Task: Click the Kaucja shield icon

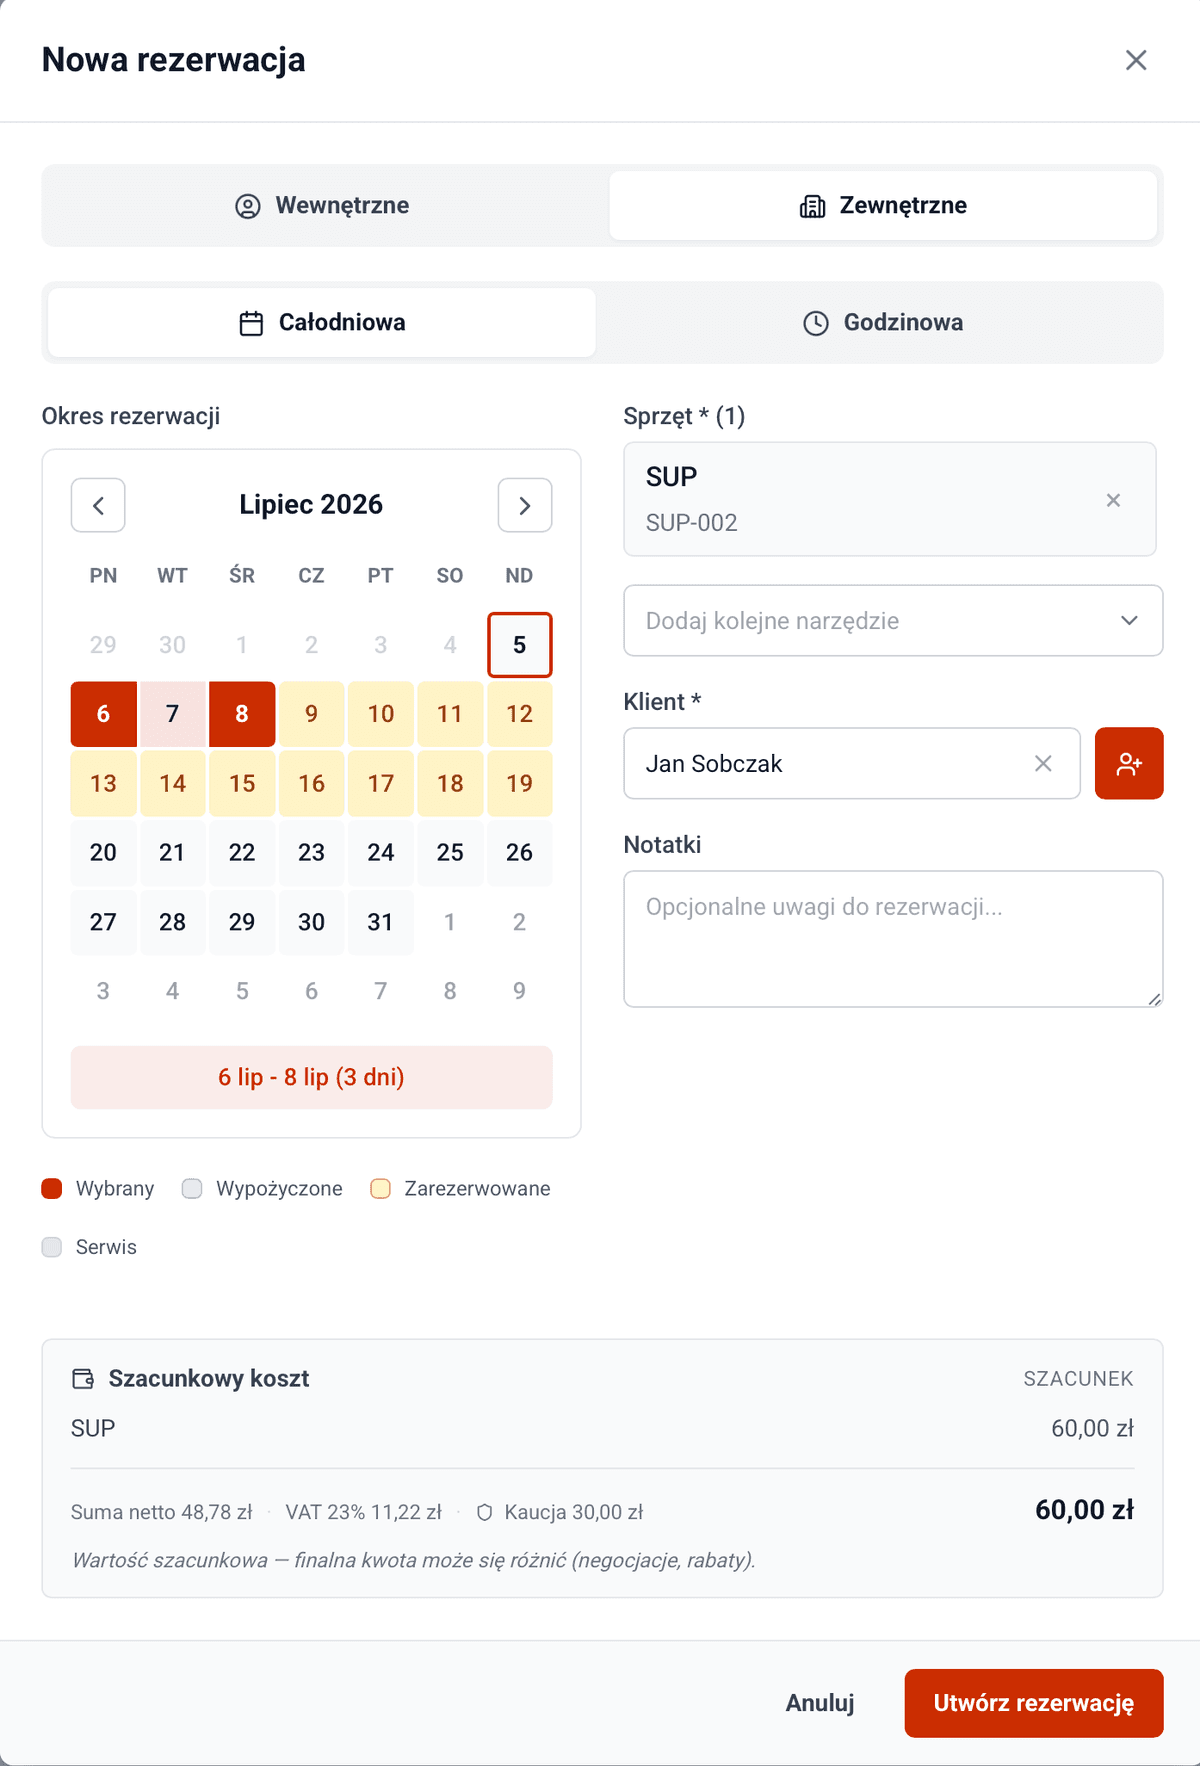Action: 485,1513
